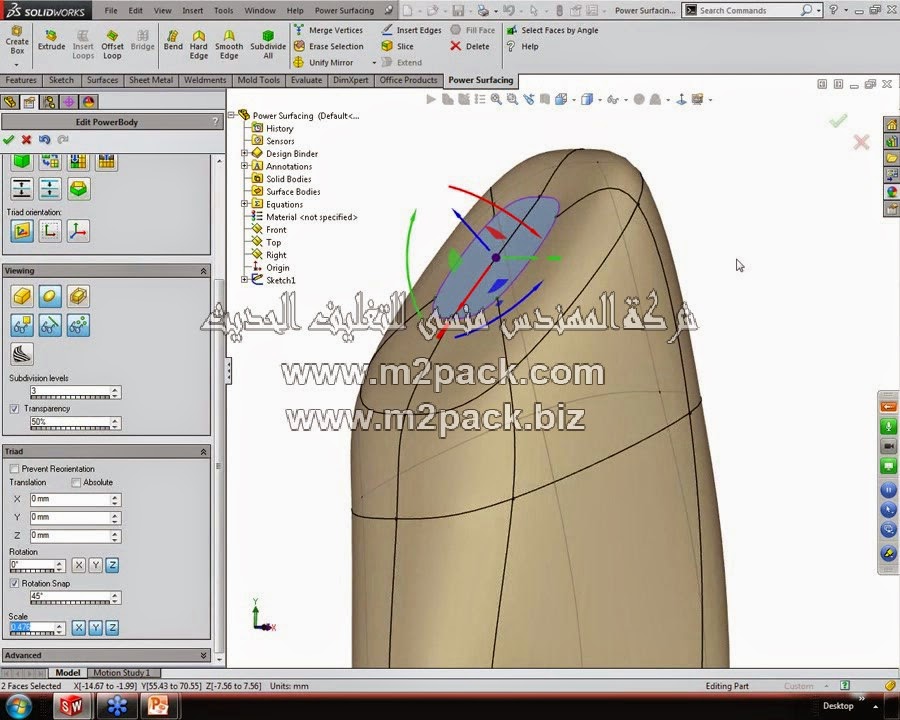Adjust the Transparency percentage slider
900x720 pixels.
[70, 428]
